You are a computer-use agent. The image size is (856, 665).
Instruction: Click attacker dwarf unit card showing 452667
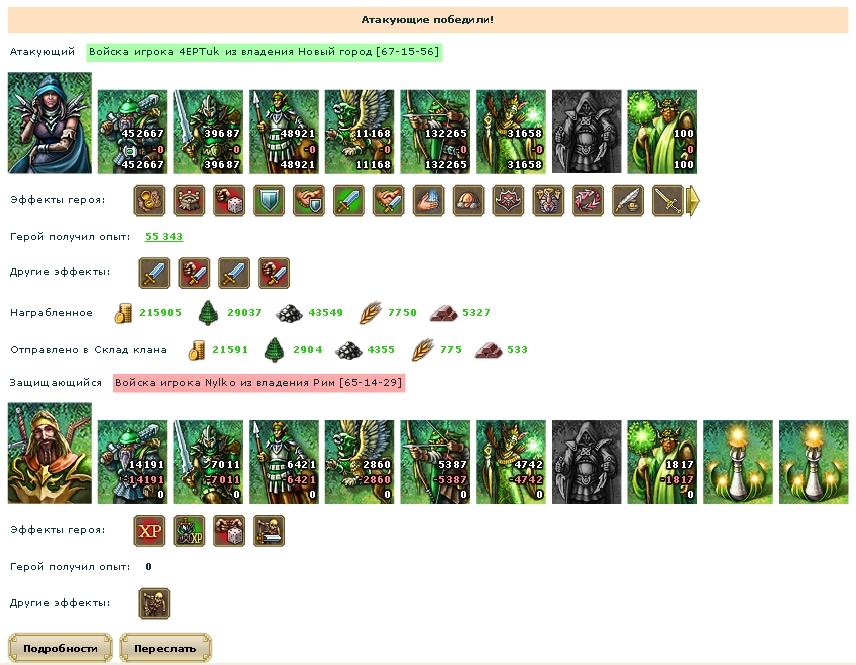(x=133, y=132)
